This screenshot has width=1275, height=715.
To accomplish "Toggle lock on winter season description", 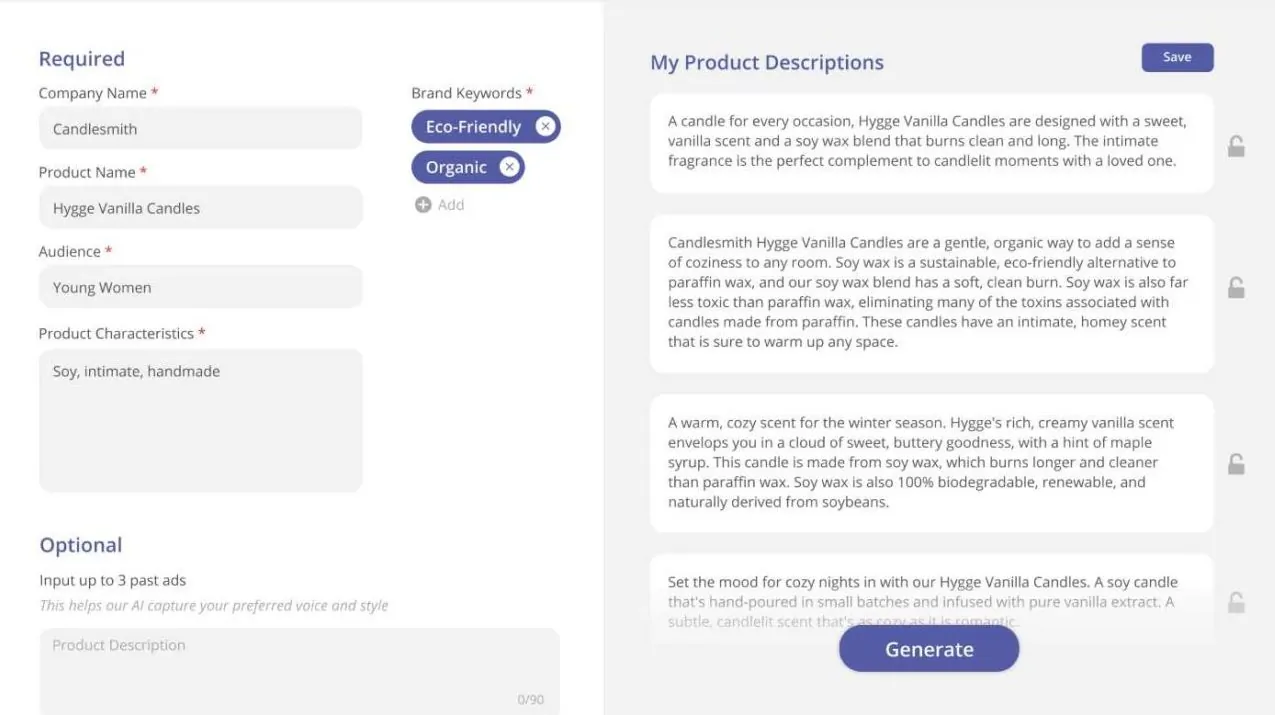I will tap(1236, 464).
